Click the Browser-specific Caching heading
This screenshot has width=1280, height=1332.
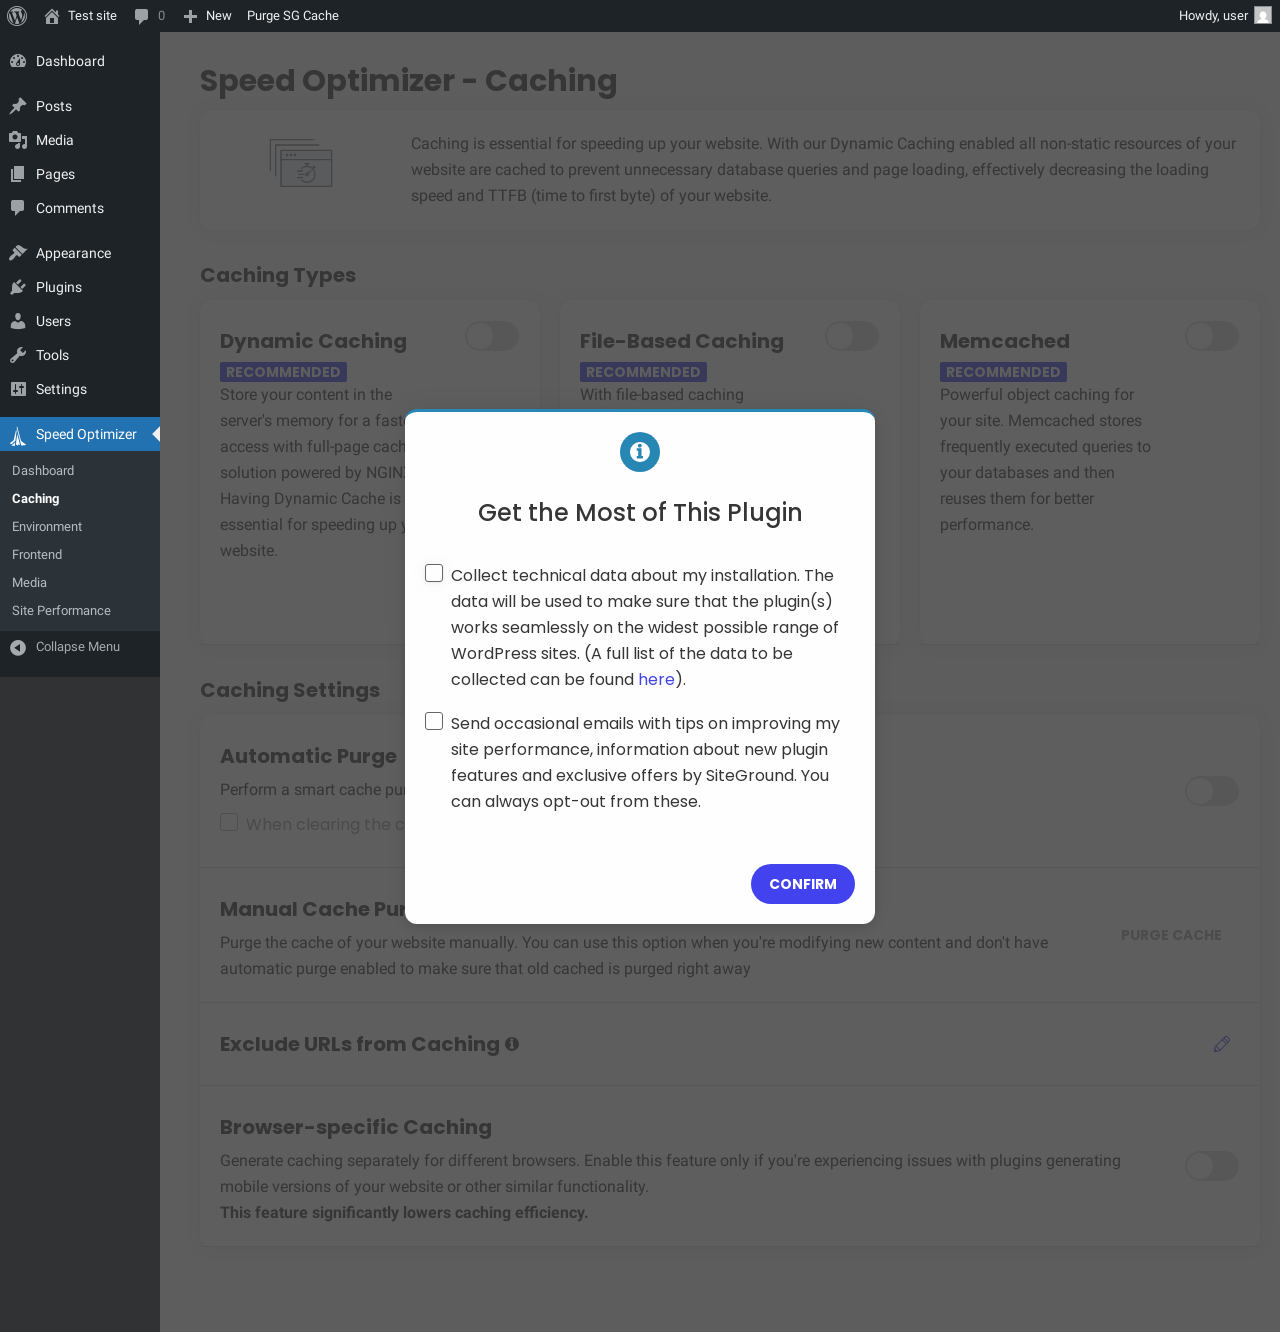(x=356, y=1127)
